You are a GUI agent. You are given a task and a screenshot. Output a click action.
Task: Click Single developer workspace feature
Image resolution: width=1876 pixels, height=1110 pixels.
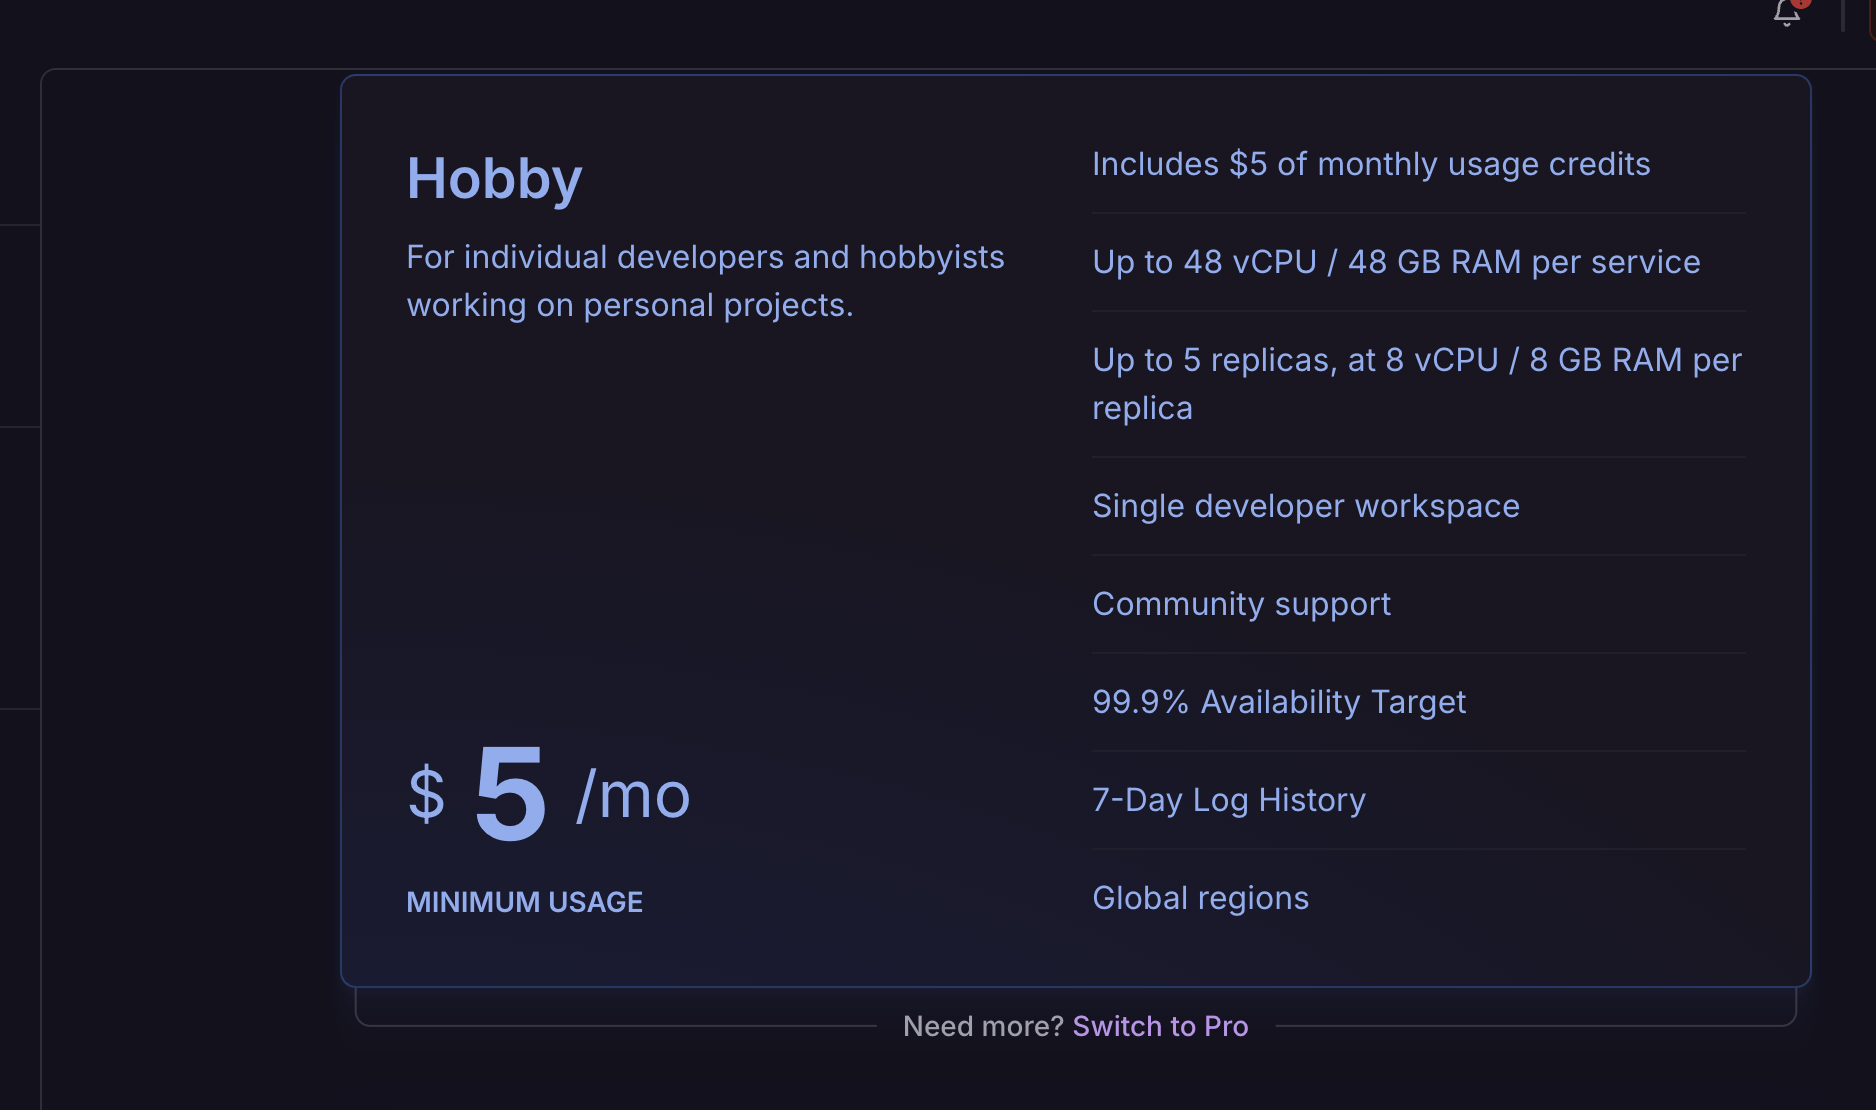[x=1305, y=506]
